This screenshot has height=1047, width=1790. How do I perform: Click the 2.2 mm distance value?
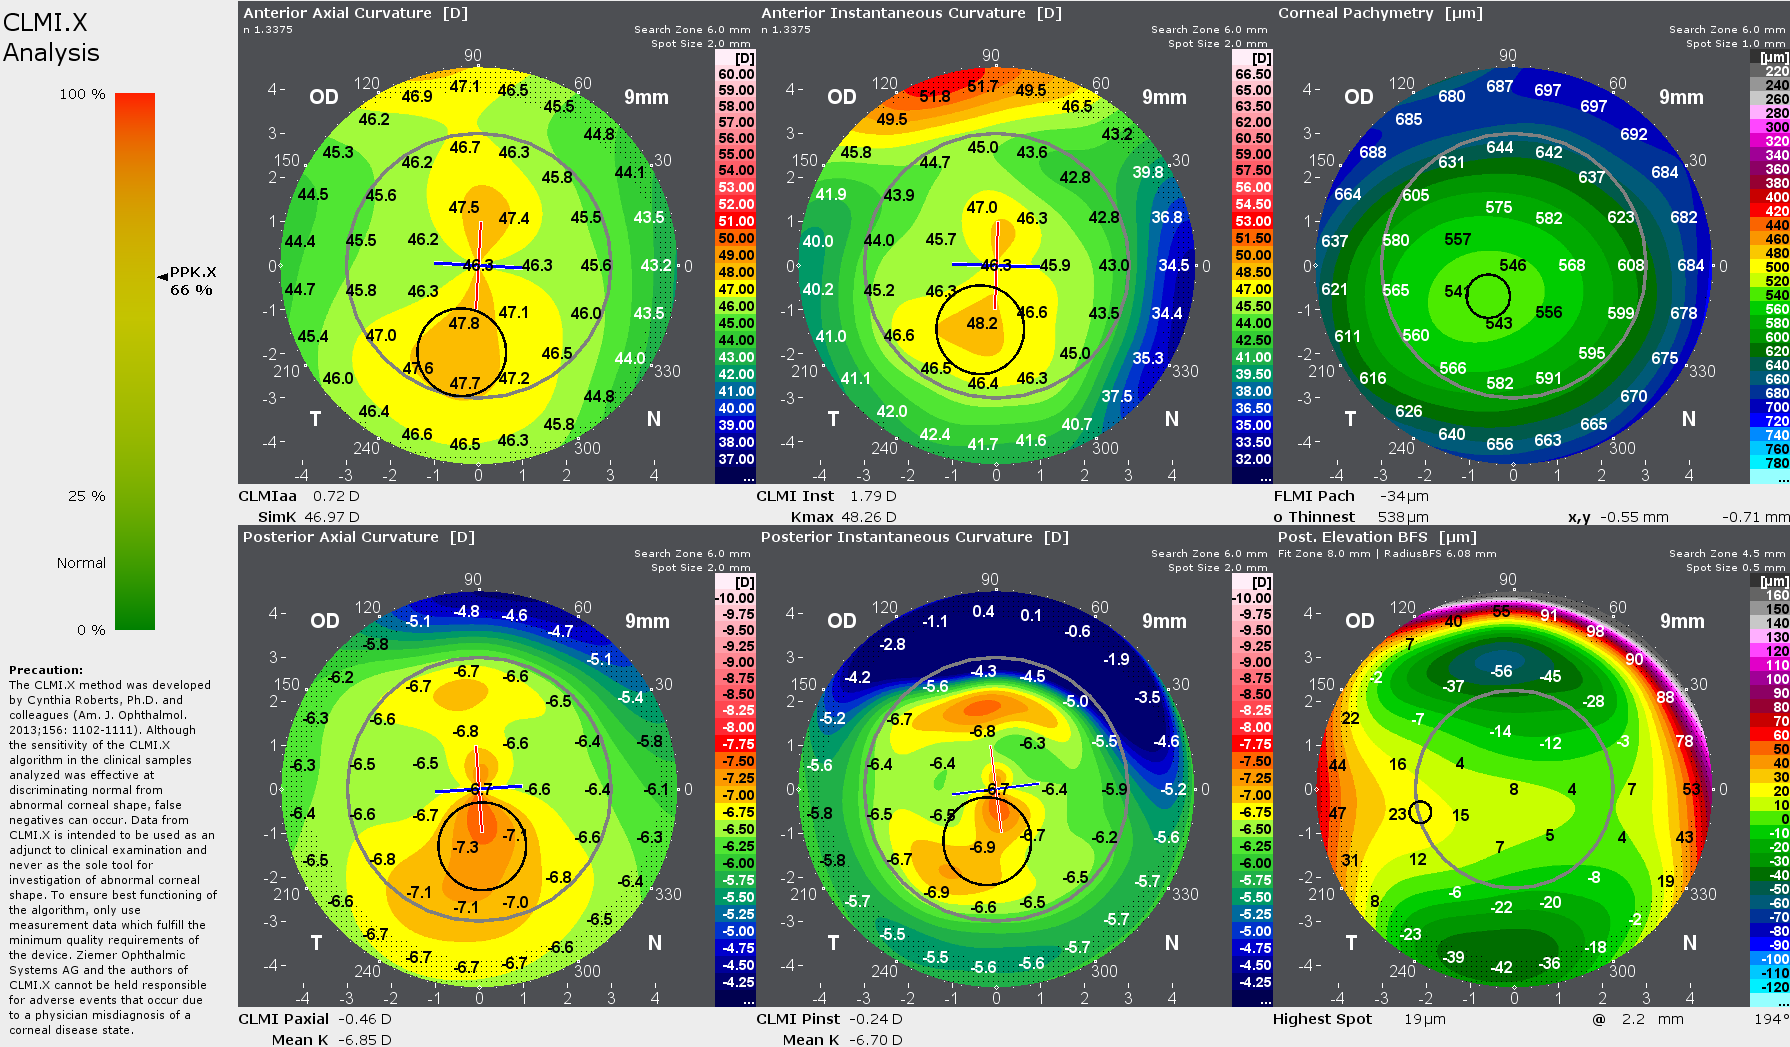(1653, 1019)
